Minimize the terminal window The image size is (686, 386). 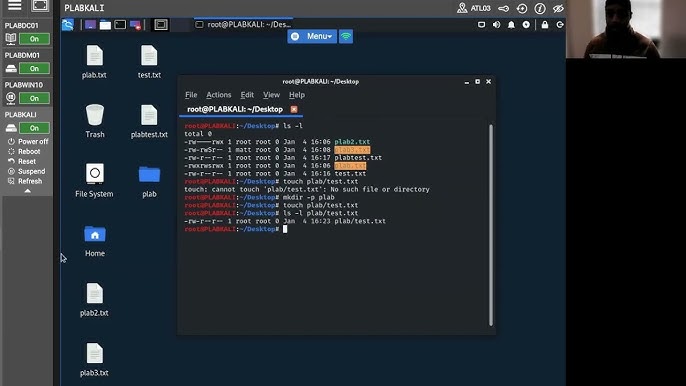467,82
